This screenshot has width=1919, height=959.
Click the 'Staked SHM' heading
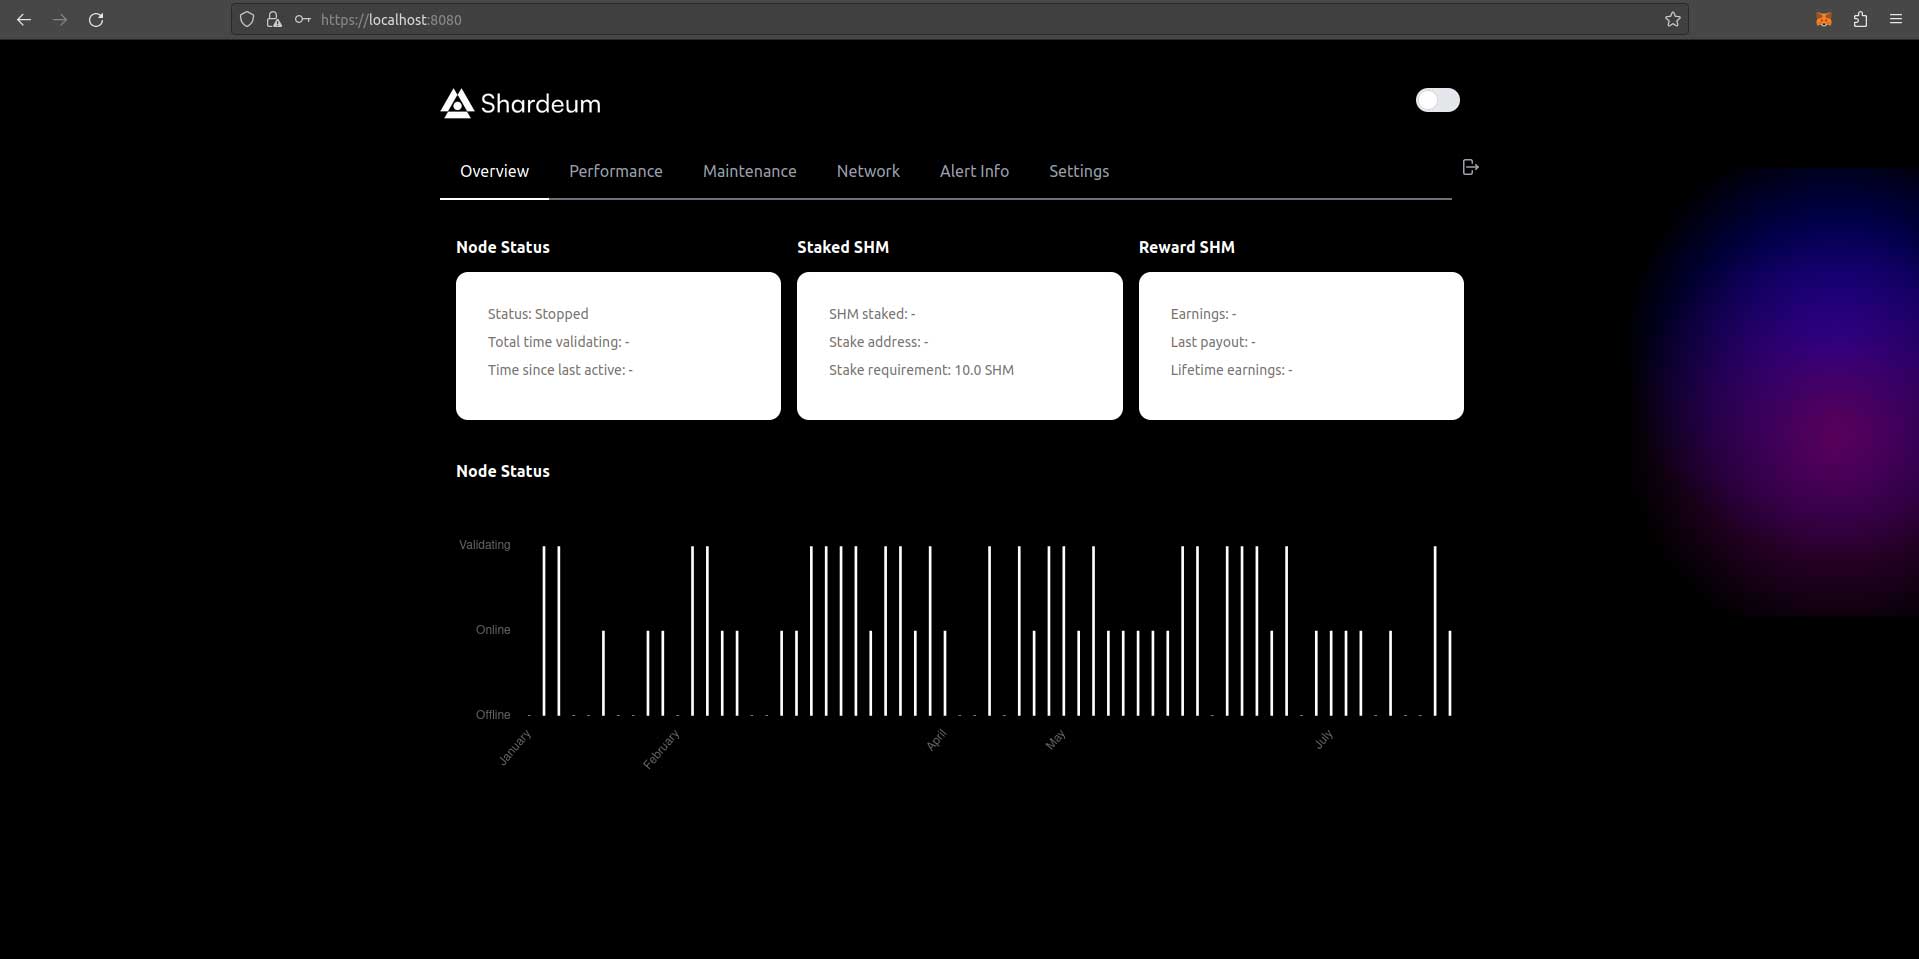[x=843, y=247]
